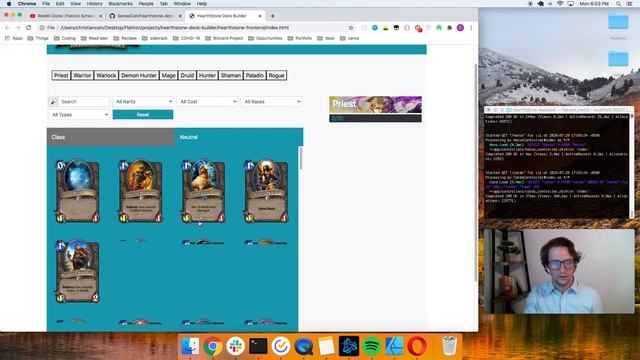Choose the Warlock class button
This screenshot has width=640, height=360.
click(x=106, y=76)
